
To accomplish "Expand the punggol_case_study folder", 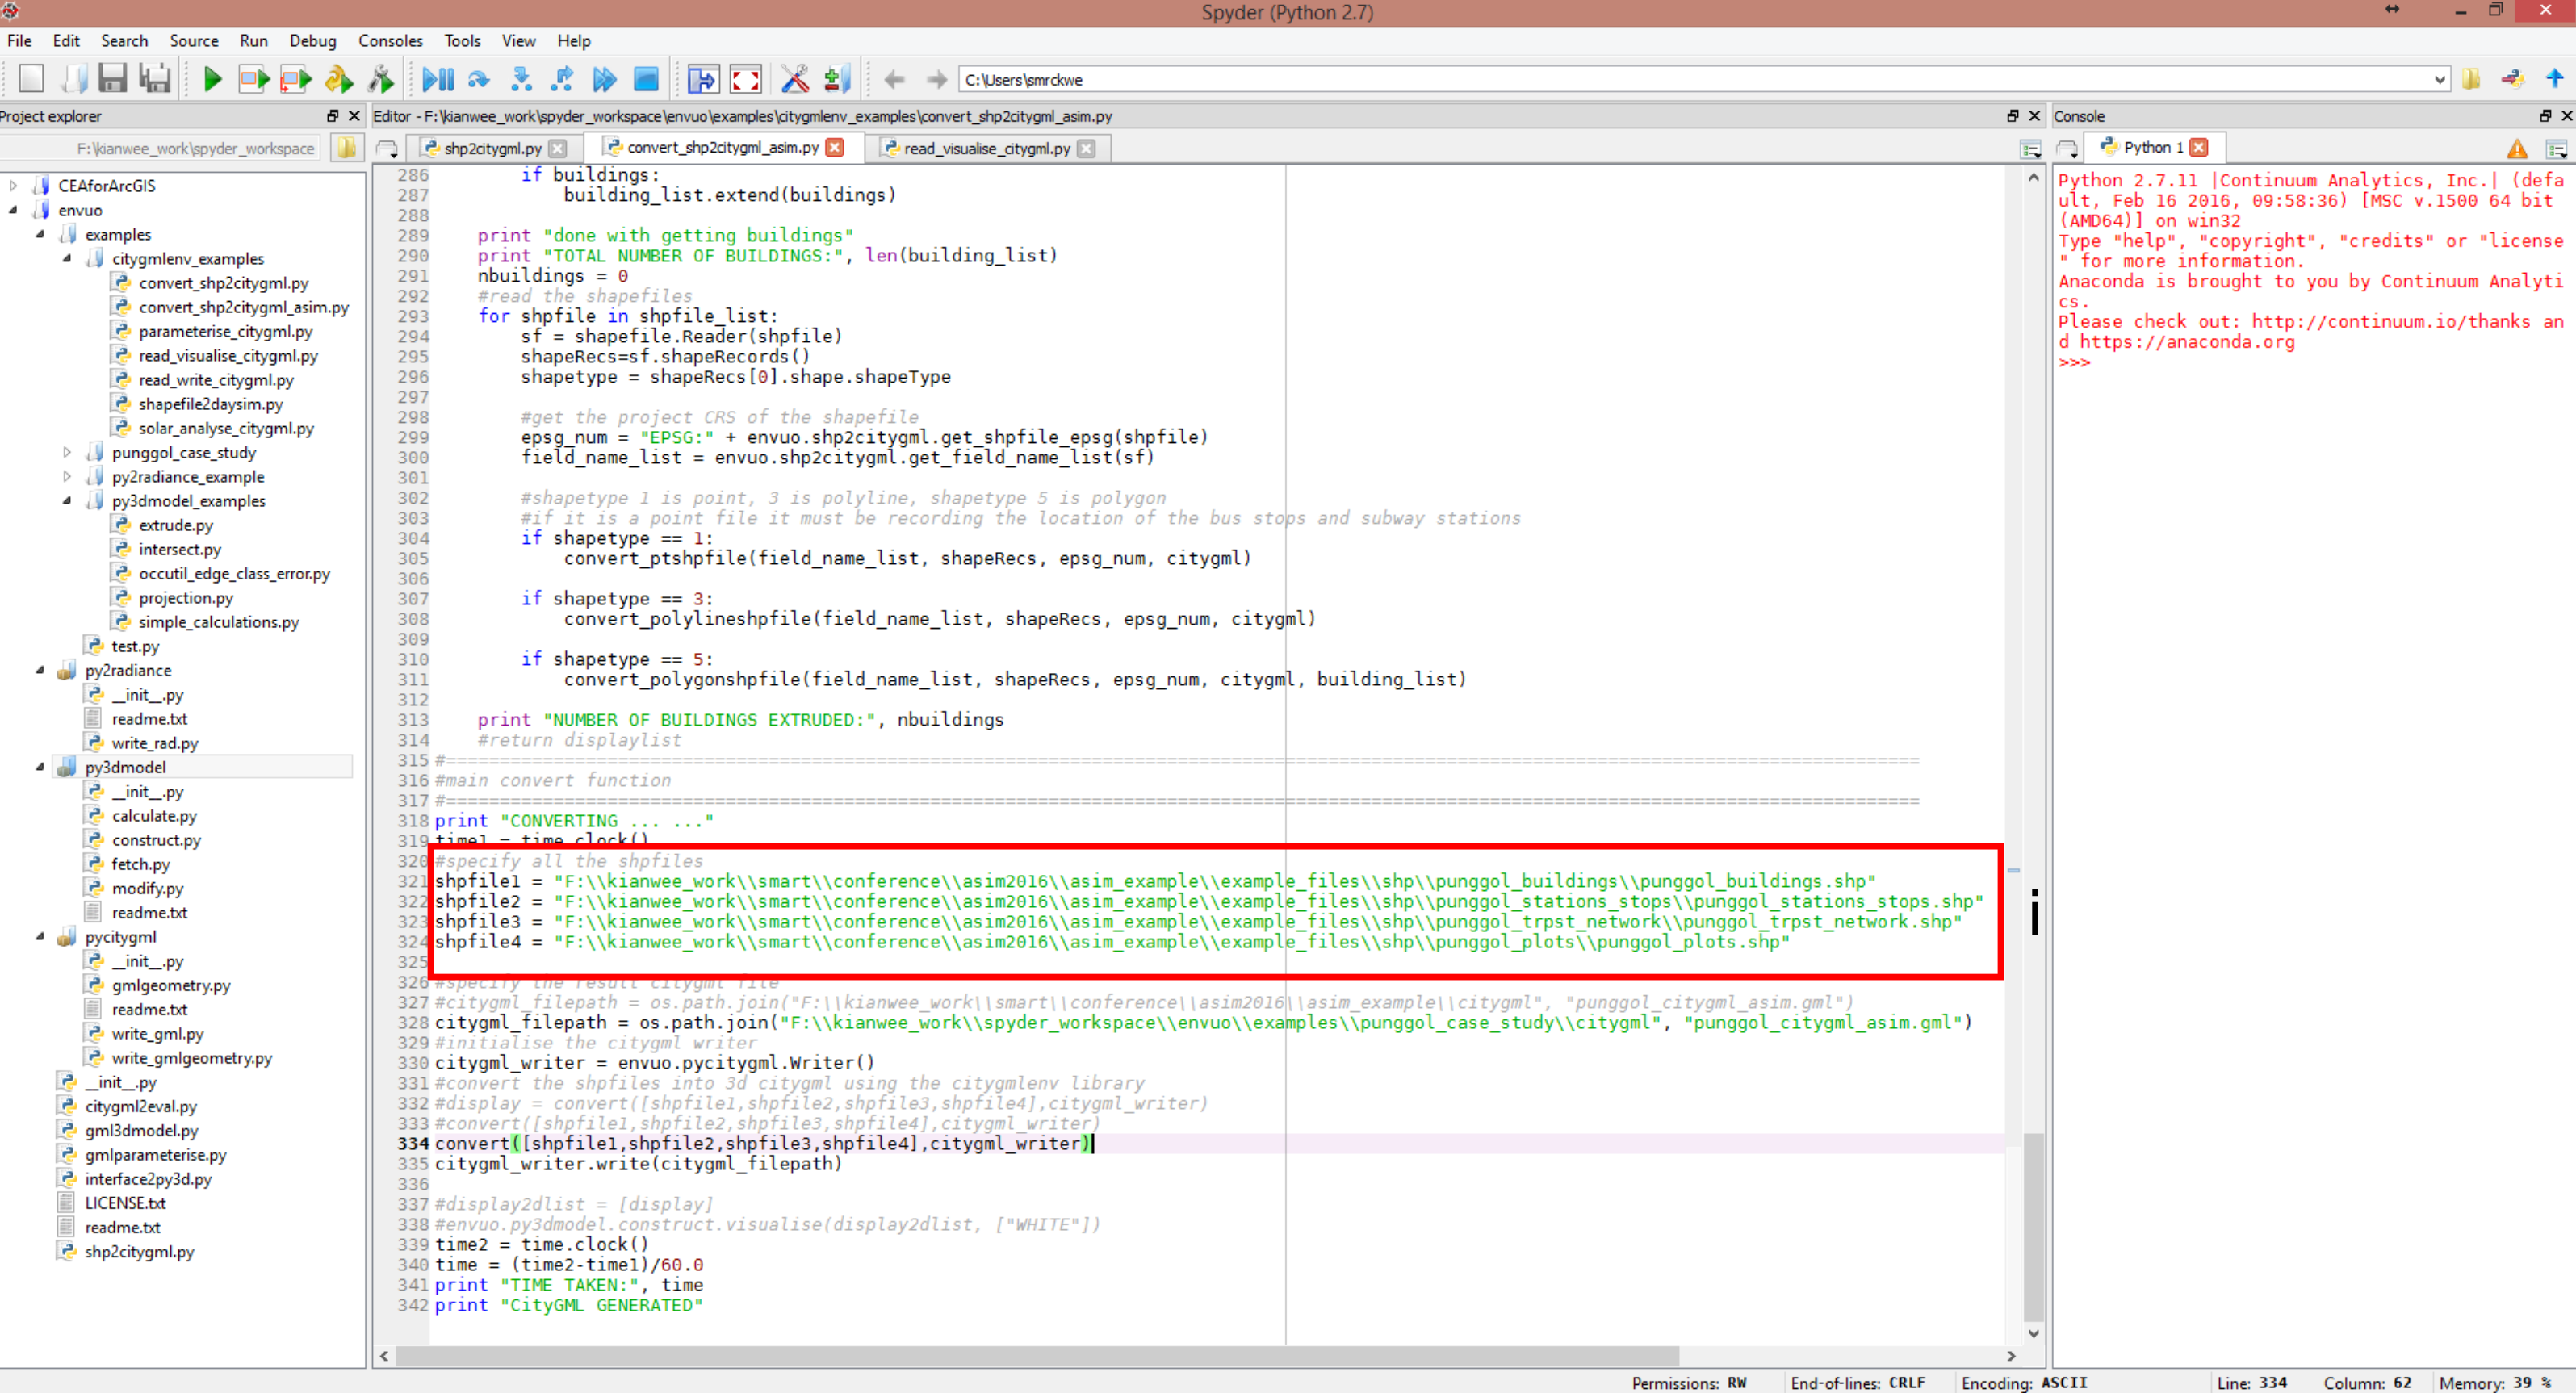I will pyautogui.click(x=67, y=453).
